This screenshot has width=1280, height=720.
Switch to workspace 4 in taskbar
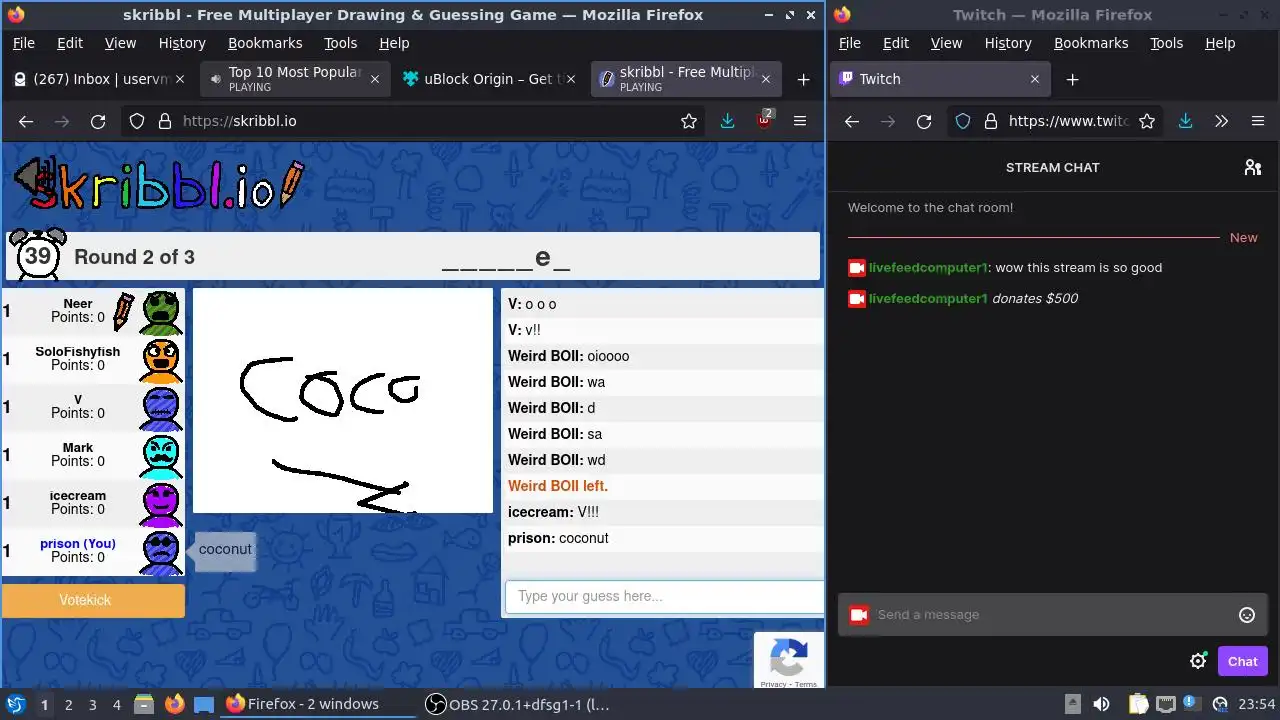(x=116, y=704)
